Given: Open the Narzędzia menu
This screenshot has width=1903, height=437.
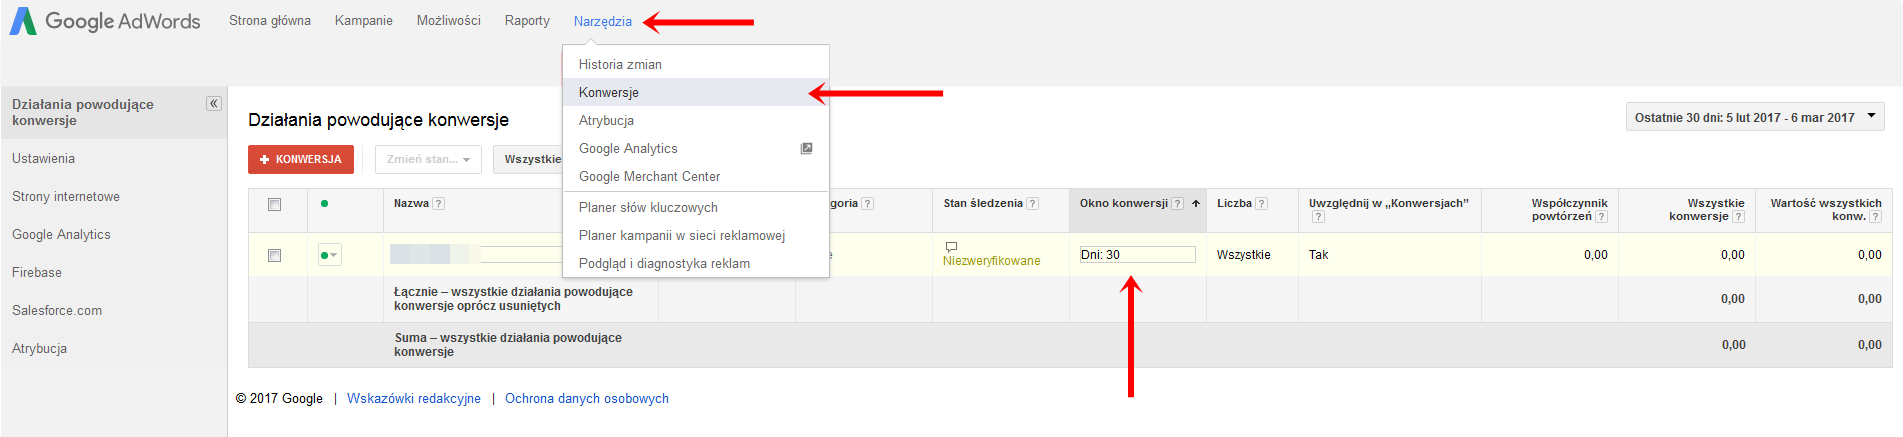Looking at the screenshot, I should 603,21.
